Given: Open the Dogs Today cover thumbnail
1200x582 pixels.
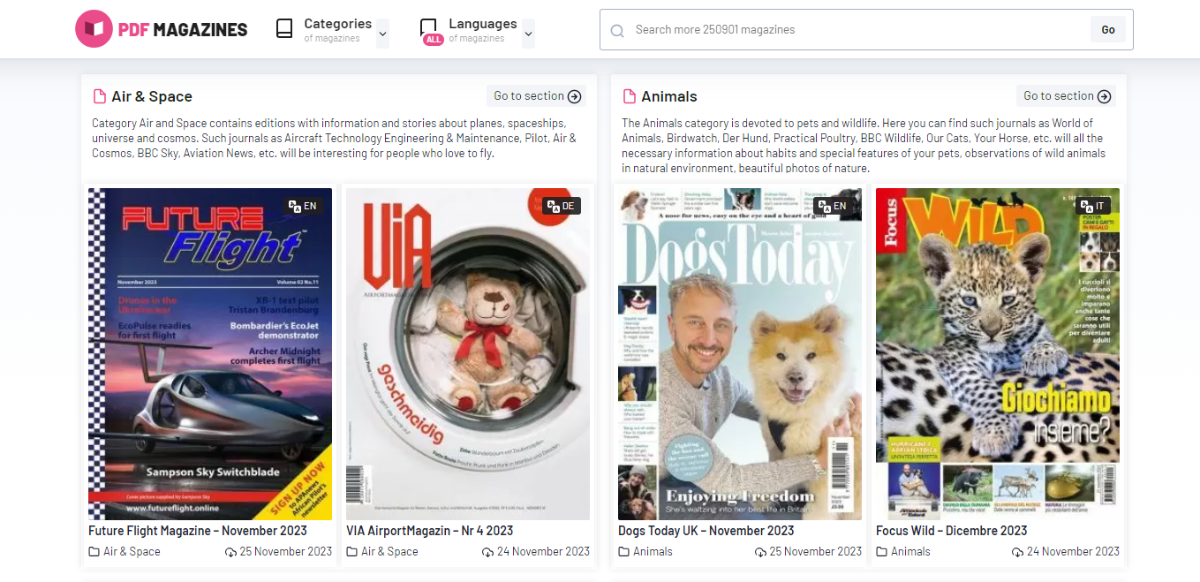Looking at the screenshot, I should 740,353.
